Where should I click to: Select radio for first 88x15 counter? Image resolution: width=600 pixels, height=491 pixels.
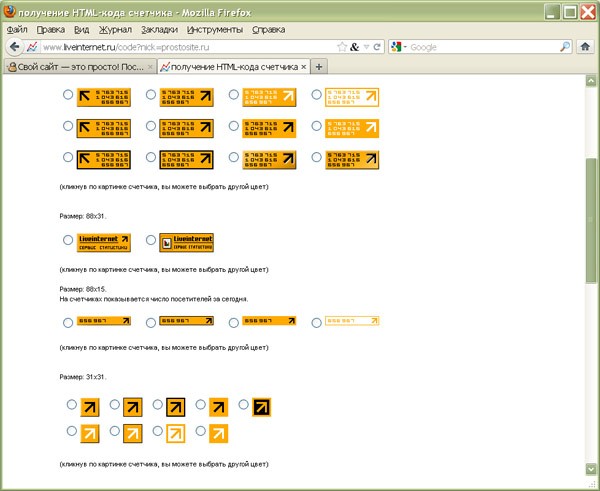click(x=68, y=323)
